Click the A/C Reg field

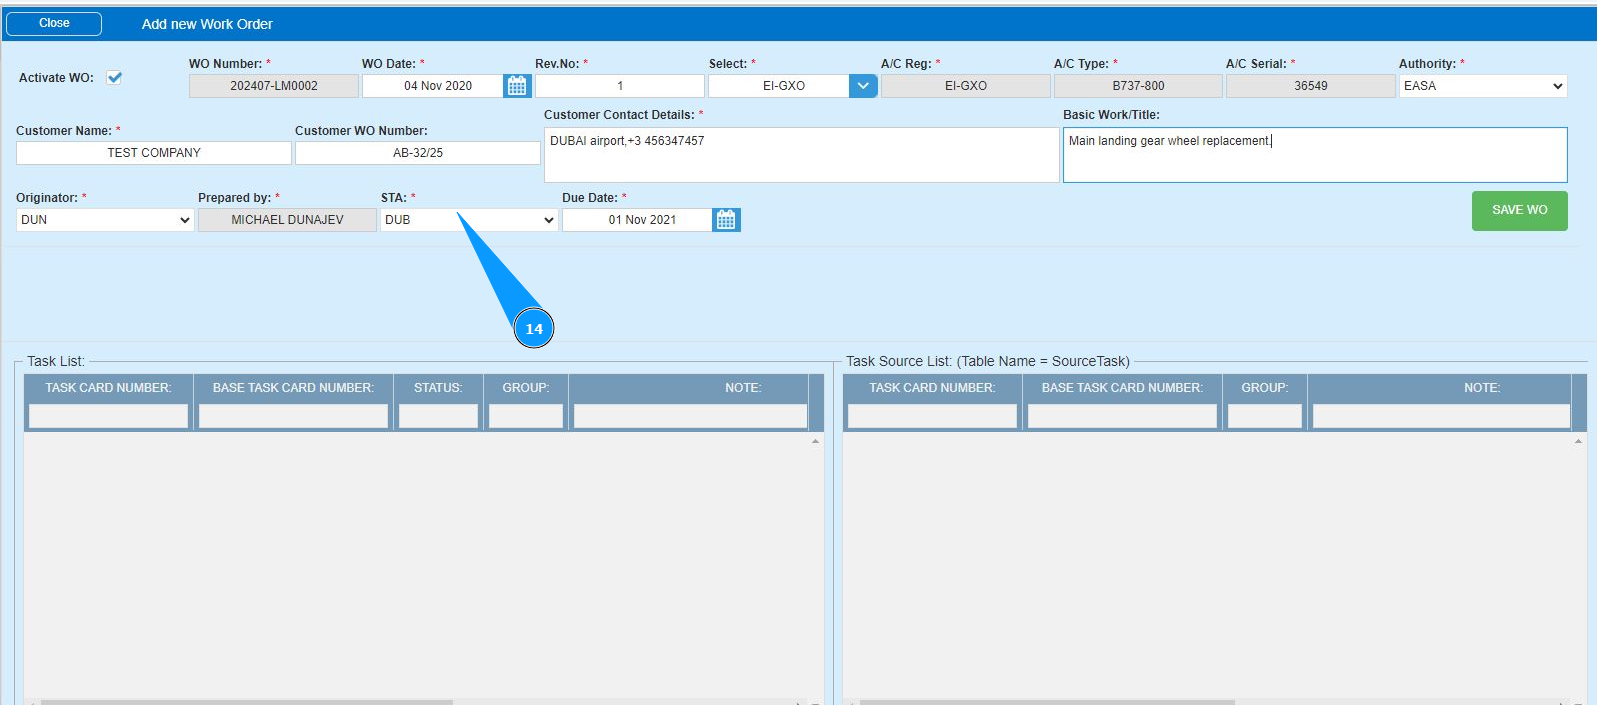[966, 86]
